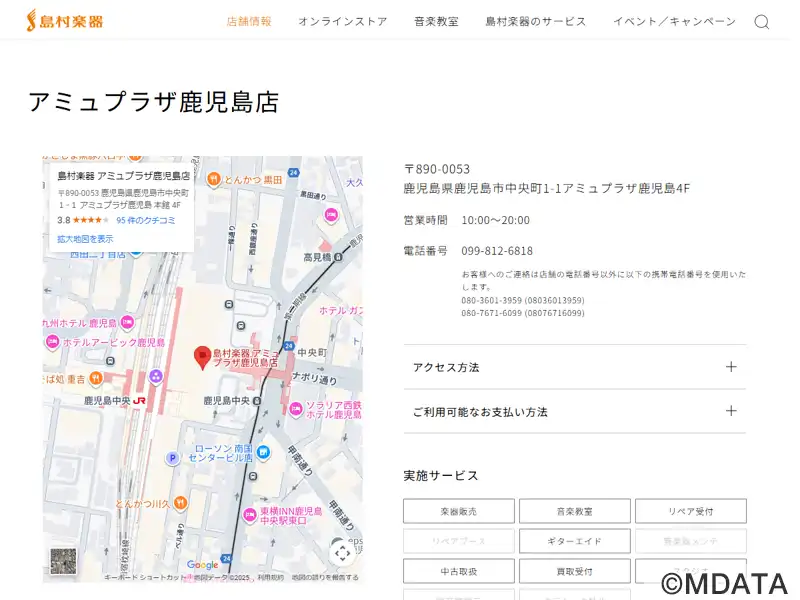This screenshot has height=600, width=800.
Task: Expand the ご利用可能なお支払い方法 section
Action: (574, 411)
